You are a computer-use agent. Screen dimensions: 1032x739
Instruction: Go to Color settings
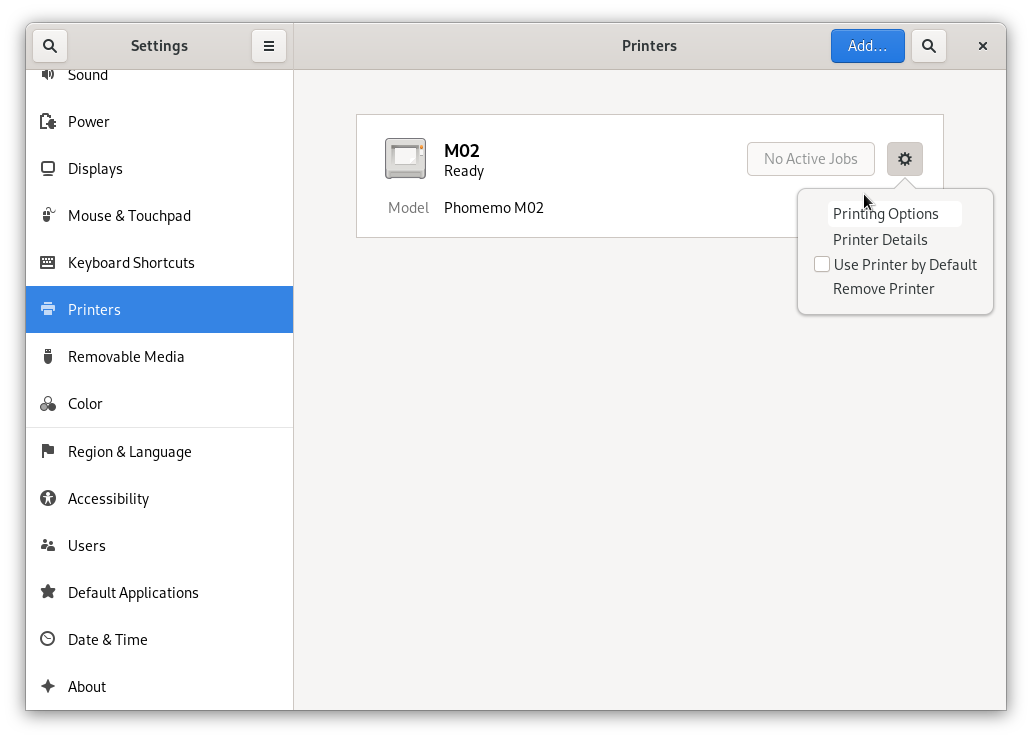coord(159,404)
